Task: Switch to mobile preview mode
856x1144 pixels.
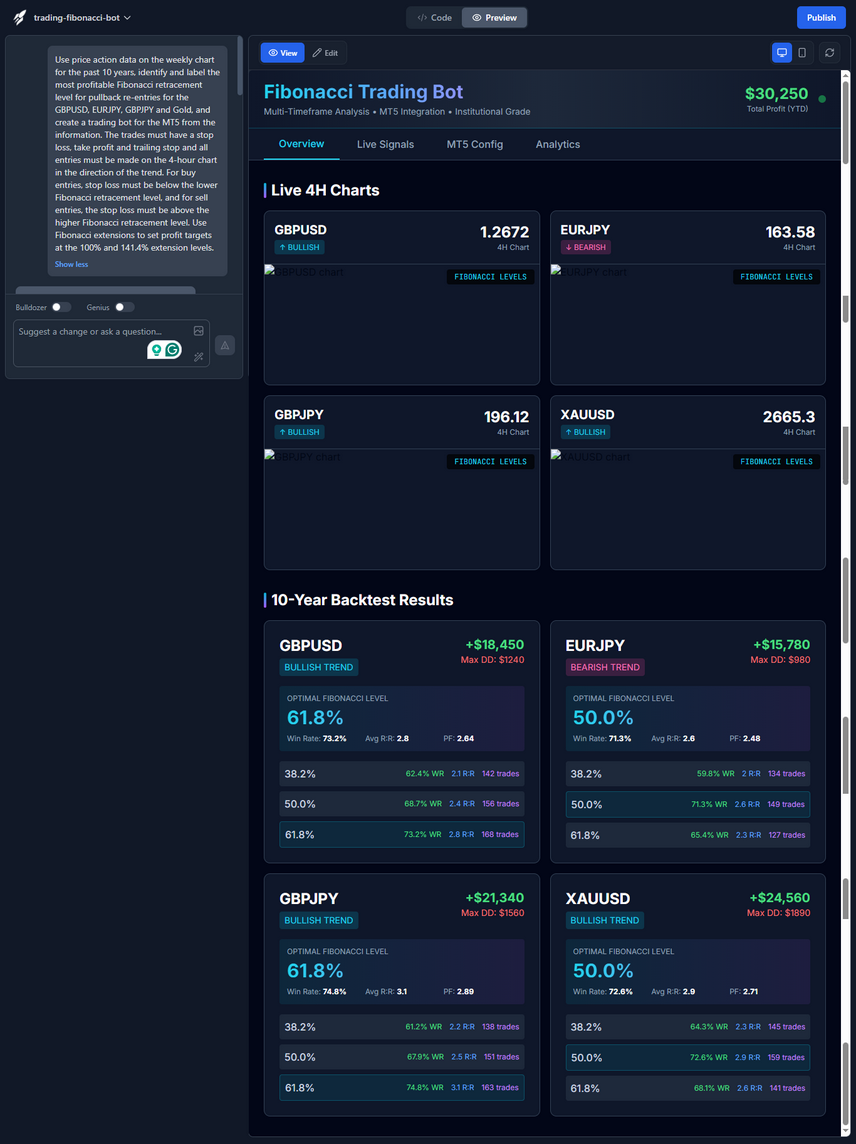Action: (802, 53)
